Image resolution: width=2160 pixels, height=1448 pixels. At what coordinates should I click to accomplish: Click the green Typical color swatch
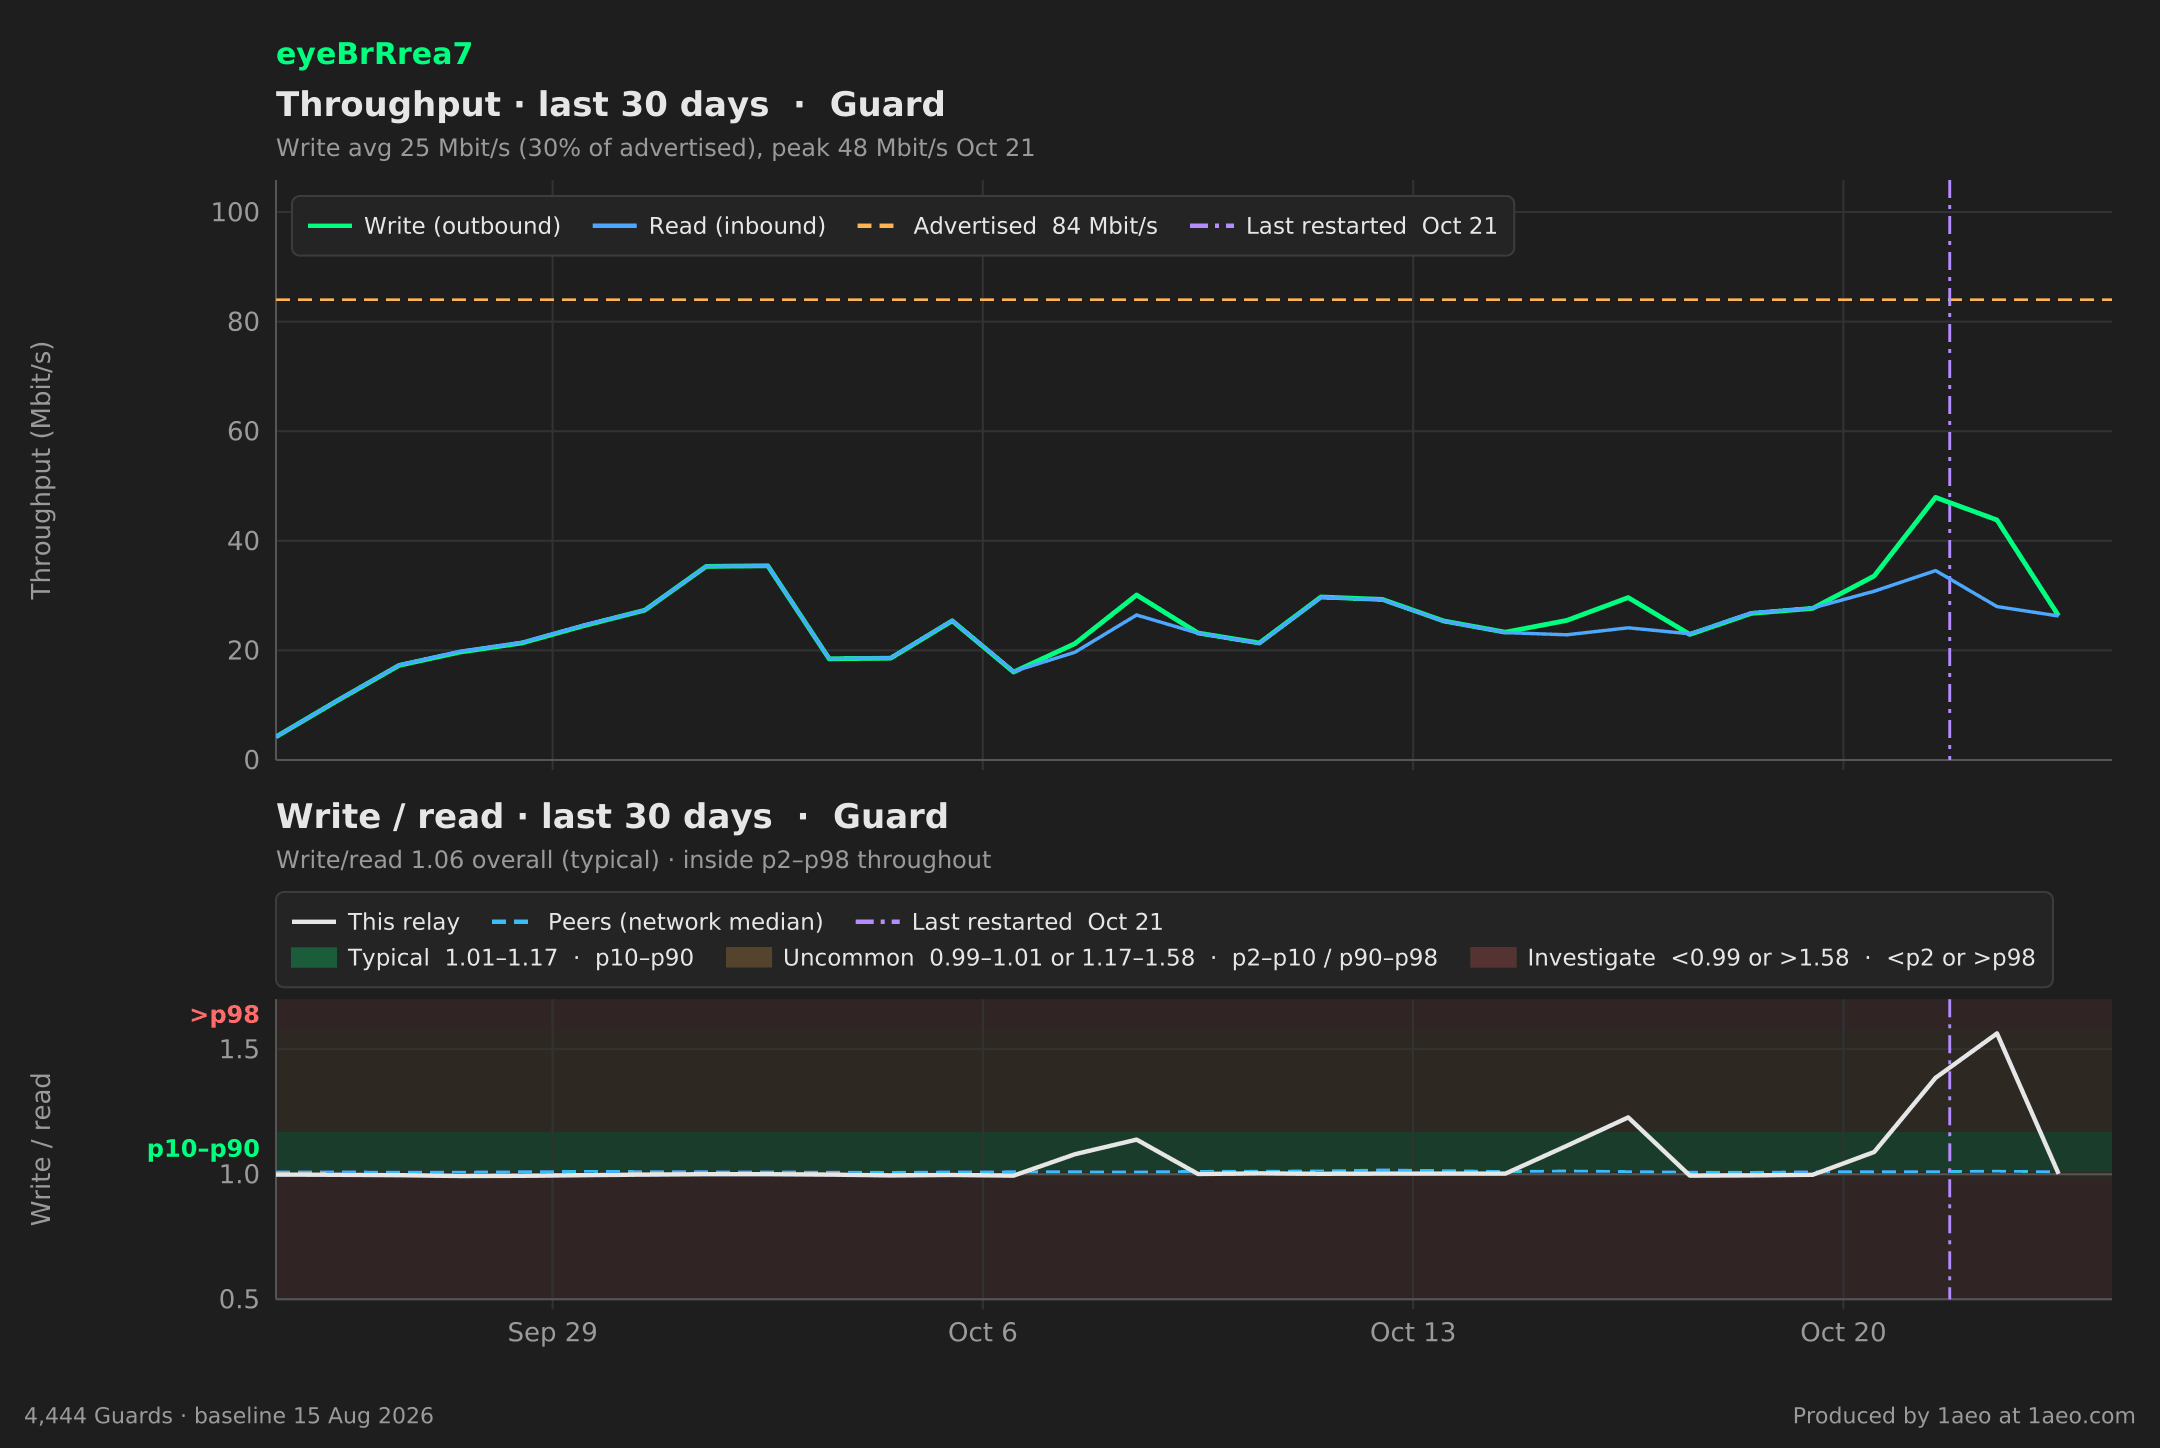314,958
